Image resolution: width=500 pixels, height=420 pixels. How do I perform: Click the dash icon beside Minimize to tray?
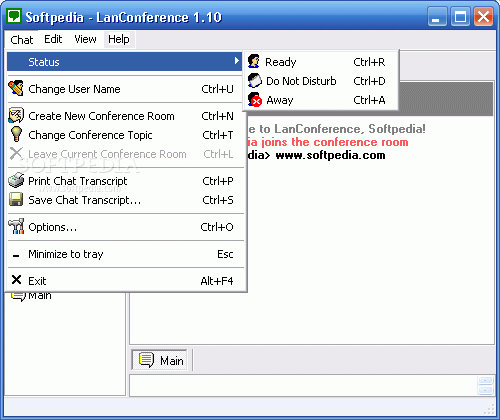16,256
